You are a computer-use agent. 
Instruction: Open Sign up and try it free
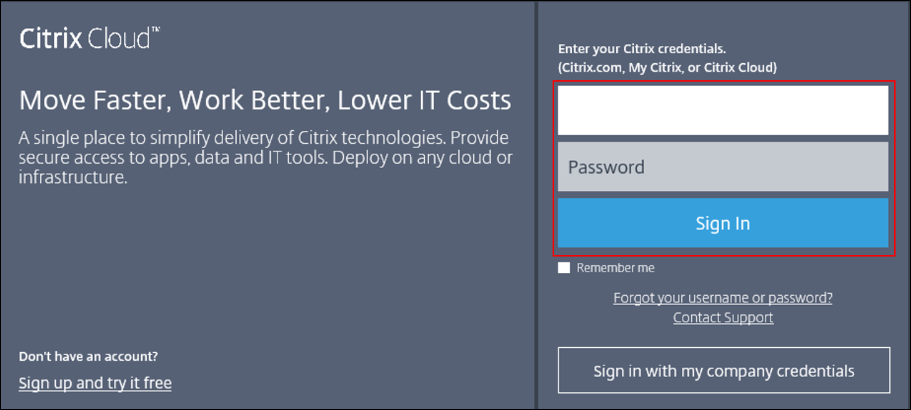coord(95,383)
